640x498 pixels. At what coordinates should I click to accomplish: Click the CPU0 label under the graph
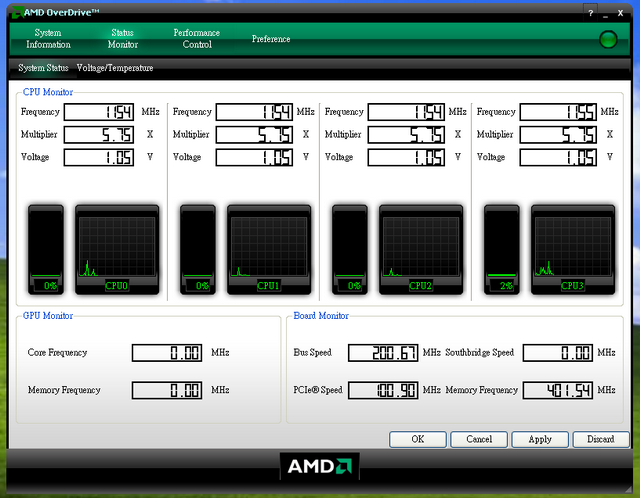click(116, 285)
